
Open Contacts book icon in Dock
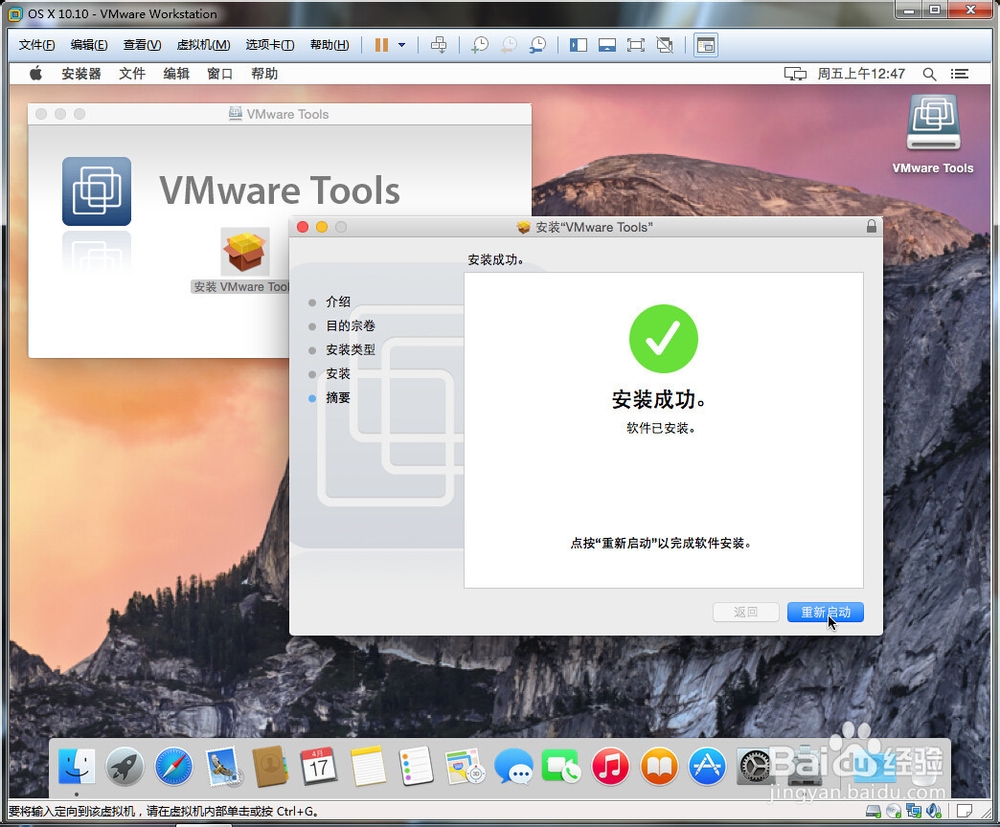click(x=270, y=766)
